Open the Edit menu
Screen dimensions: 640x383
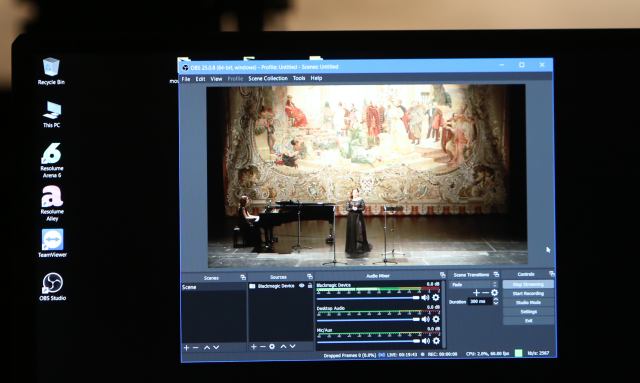200,79
